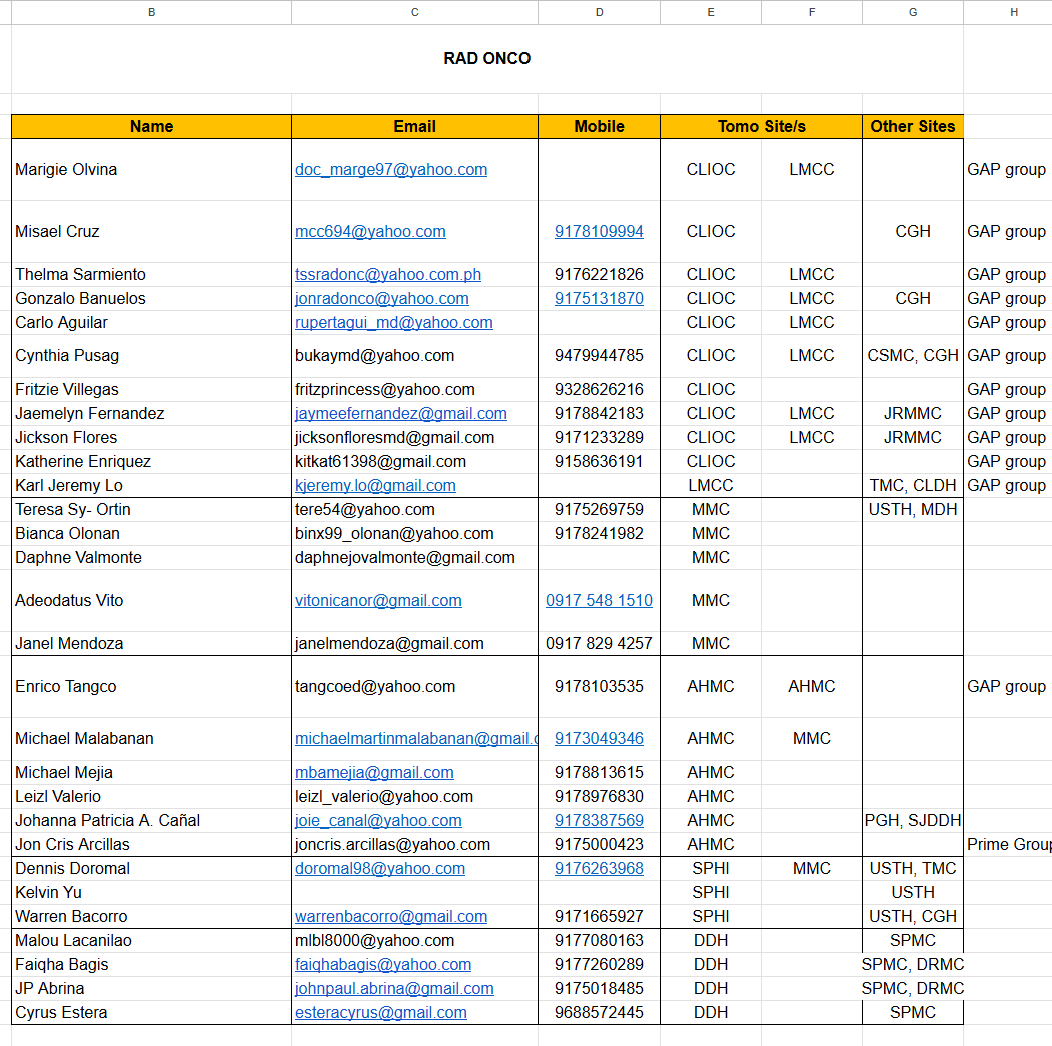The width and height of the screenshot is (1052, 1046).
Task: Open faiqhabagis@yahoo.com email link
Action: pos(383,964)
